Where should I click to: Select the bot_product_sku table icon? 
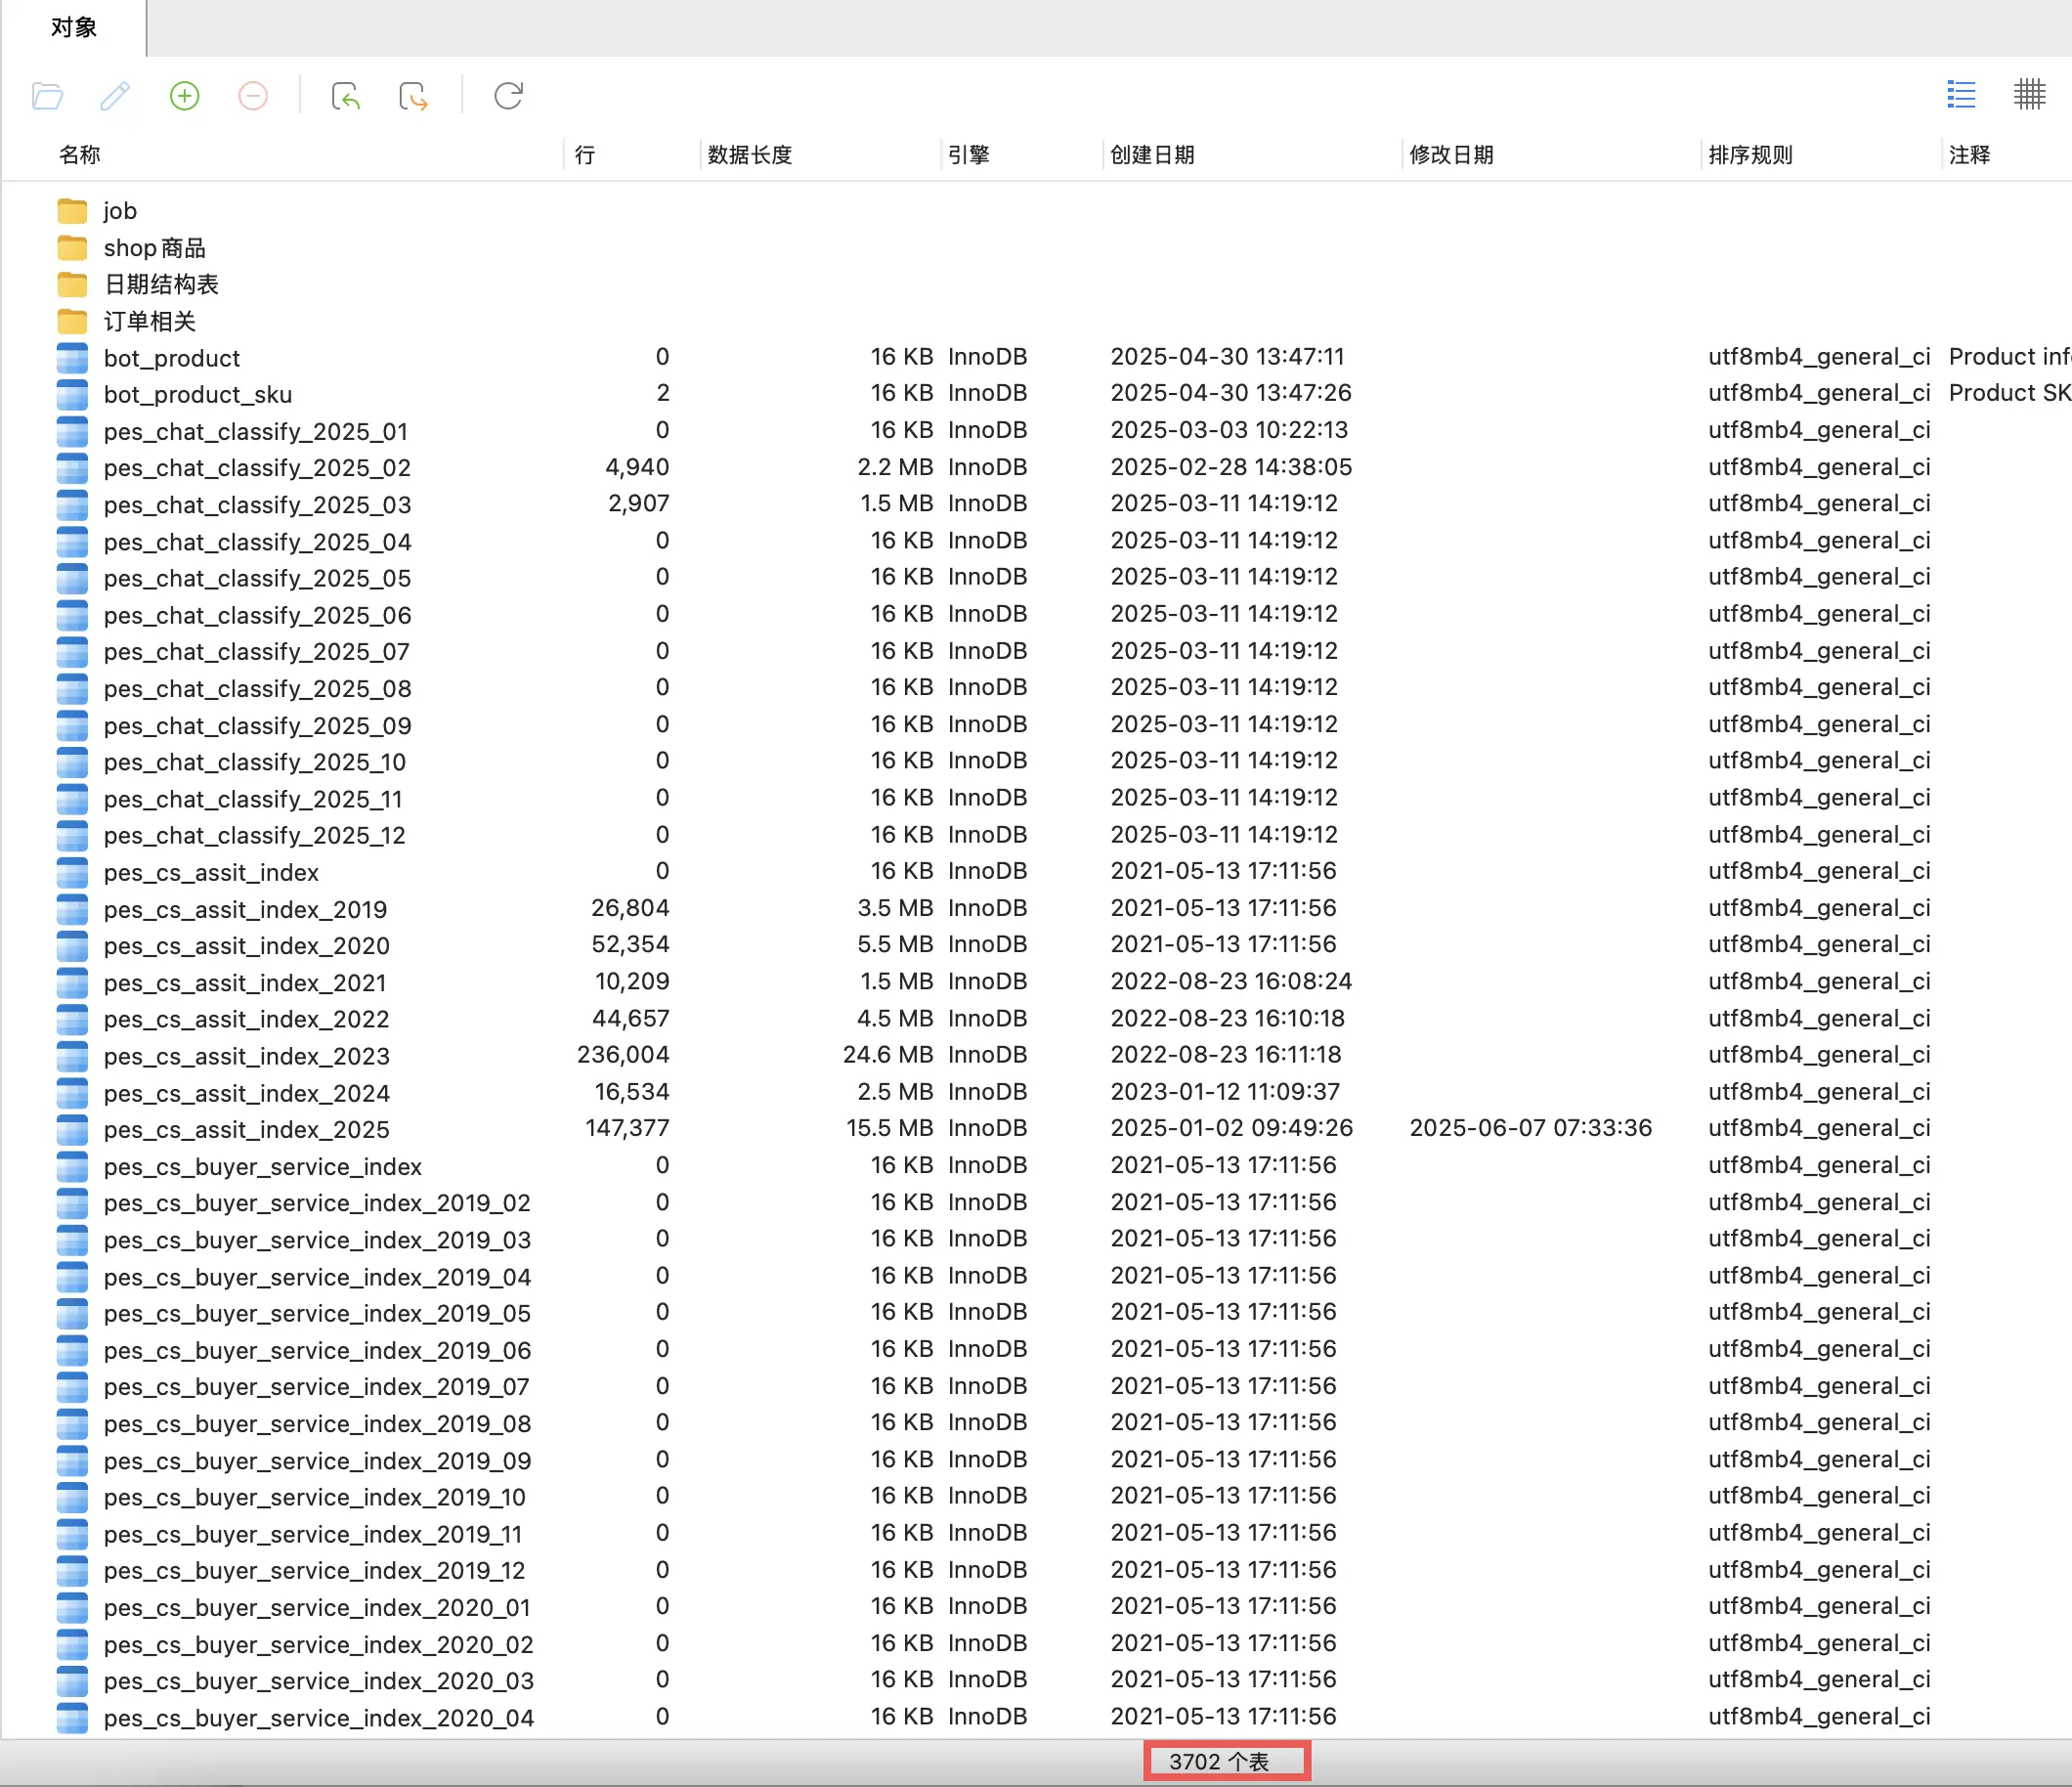click(x=72, y=394)
